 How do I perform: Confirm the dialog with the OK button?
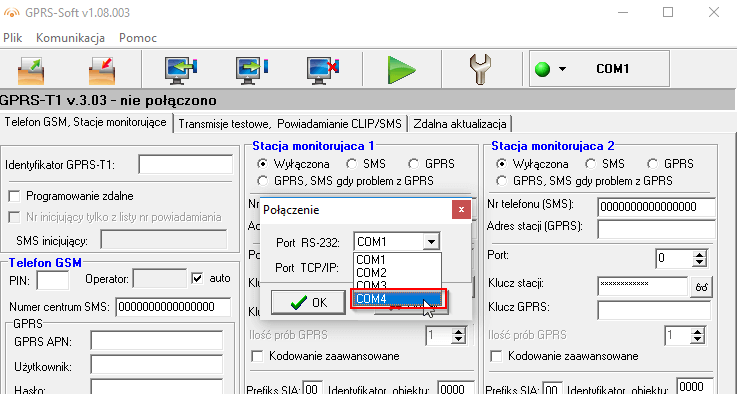(x=309, y=302)
